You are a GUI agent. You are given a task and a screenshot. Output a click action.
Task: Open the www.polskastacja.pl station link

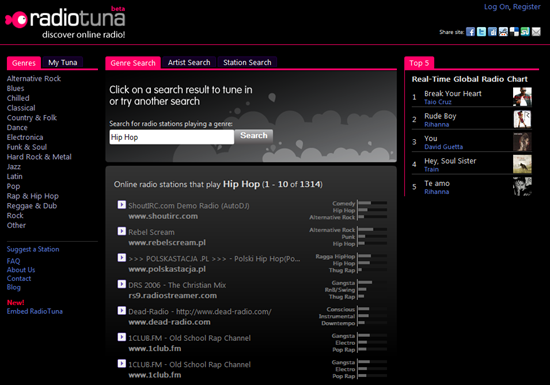(x=167, y=269)
